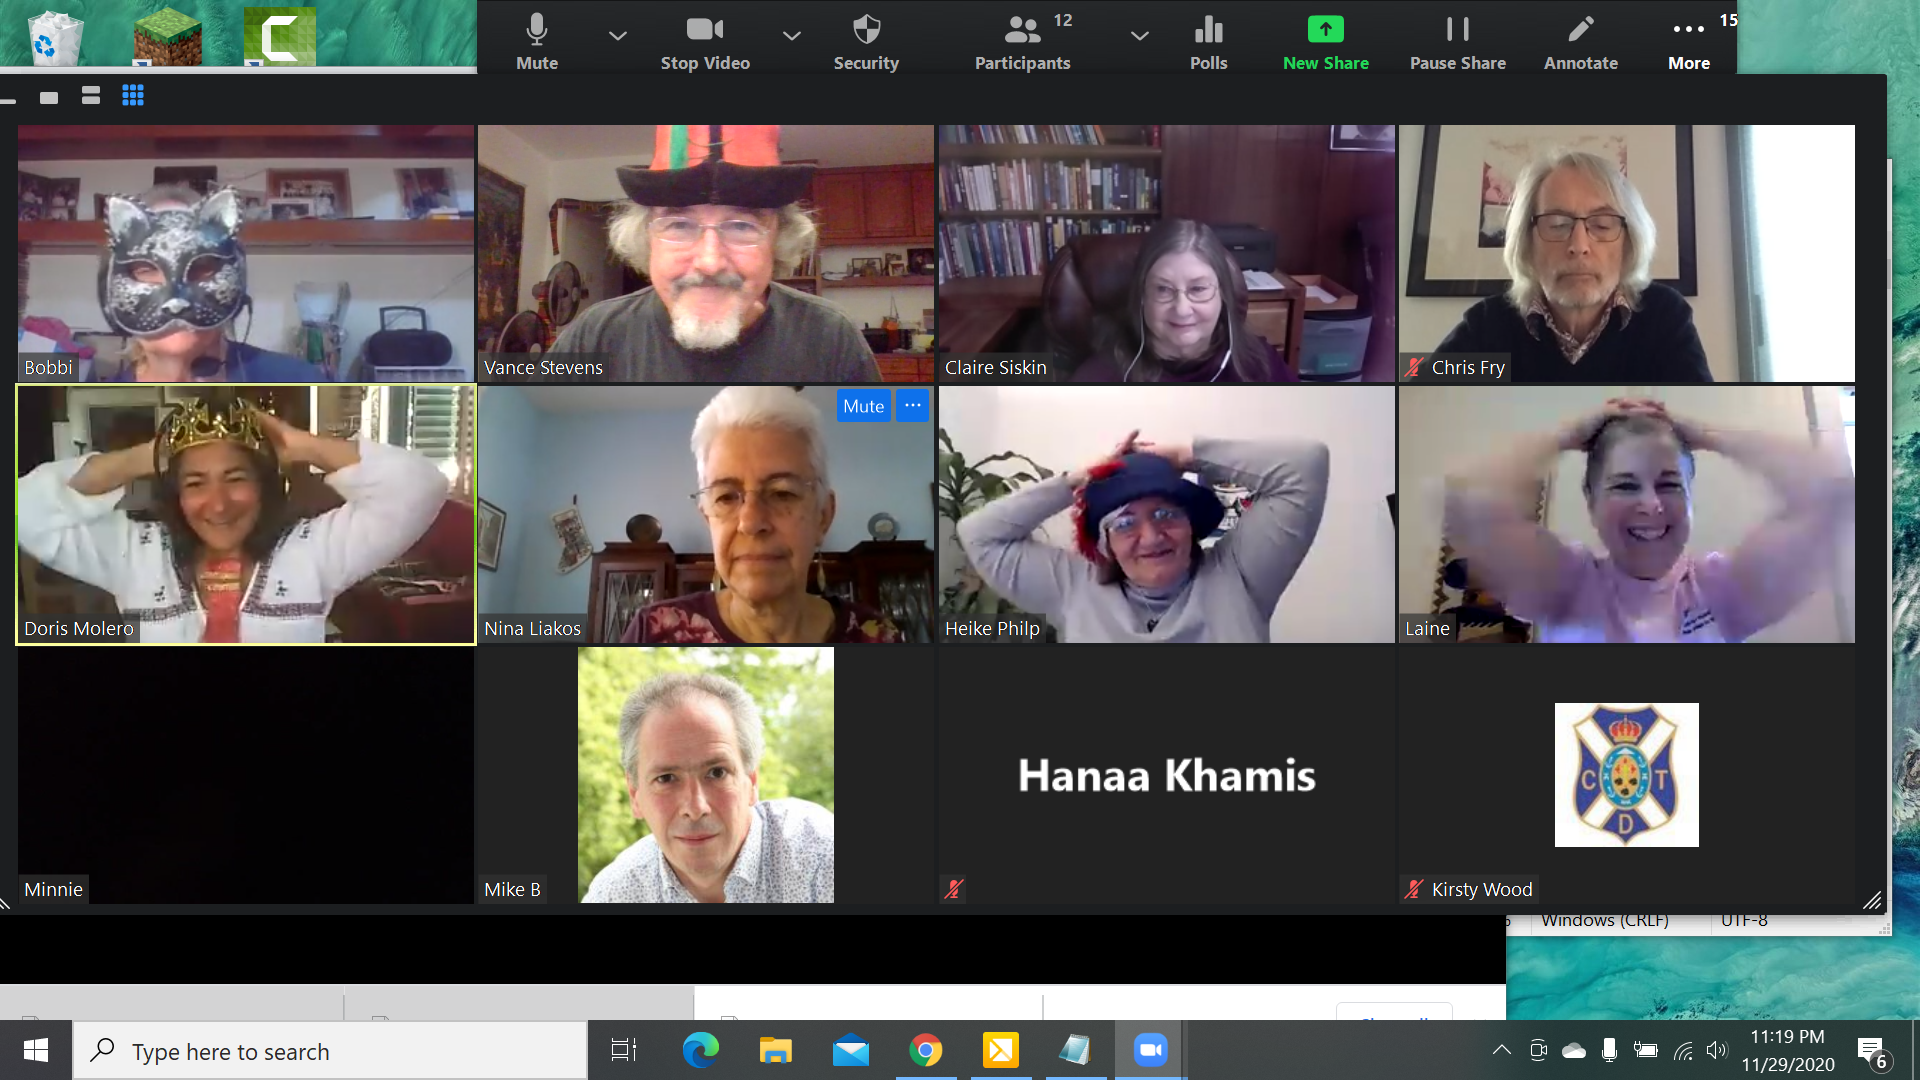Click the Windows Start button
Screen dimensions: 1920x1080
pyautogui.click(x=36, y=1050)
